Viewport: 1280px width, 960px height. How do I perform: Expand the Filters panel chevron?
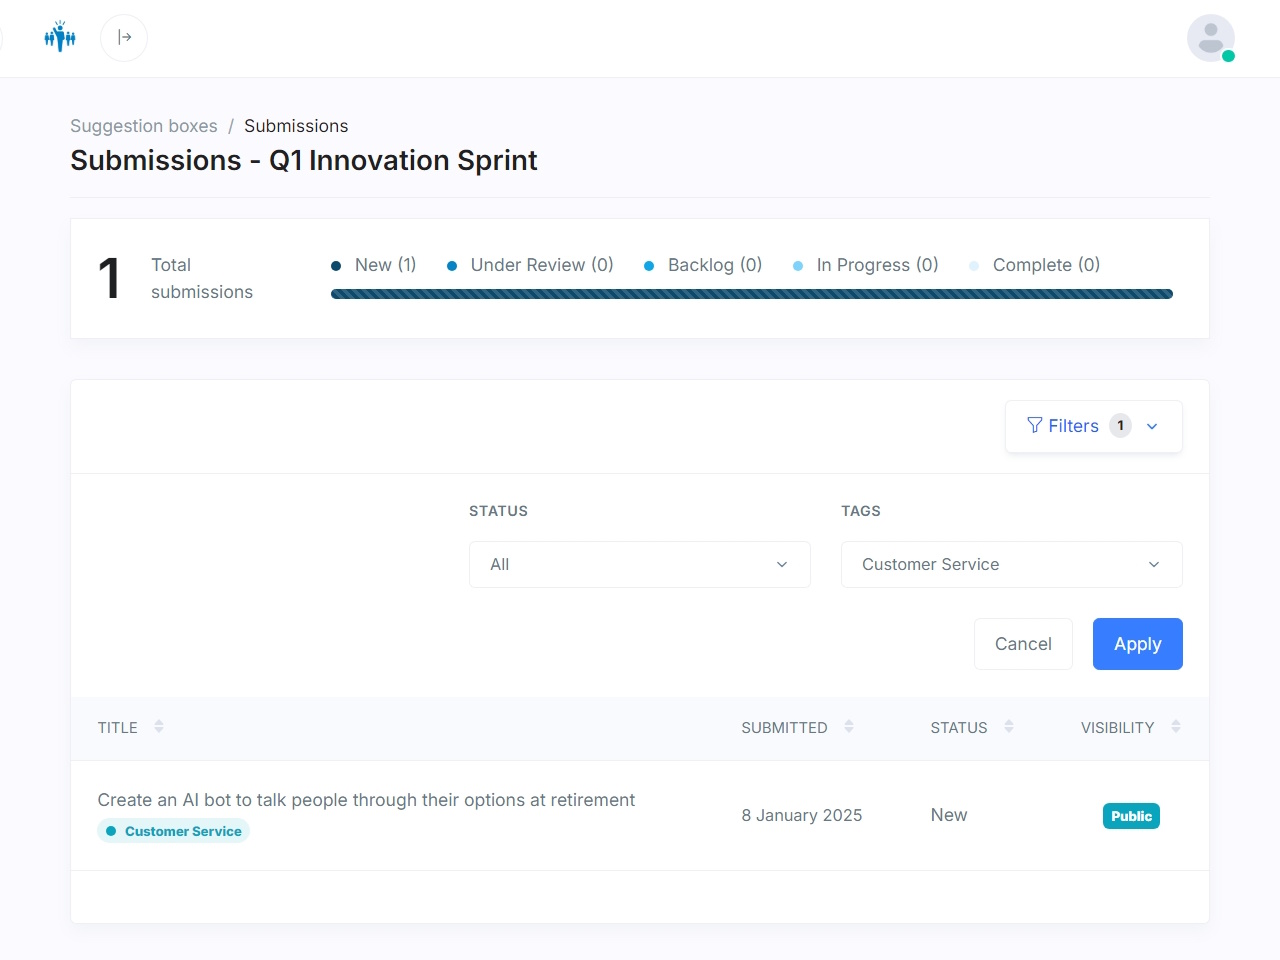tap(1151, 426)
